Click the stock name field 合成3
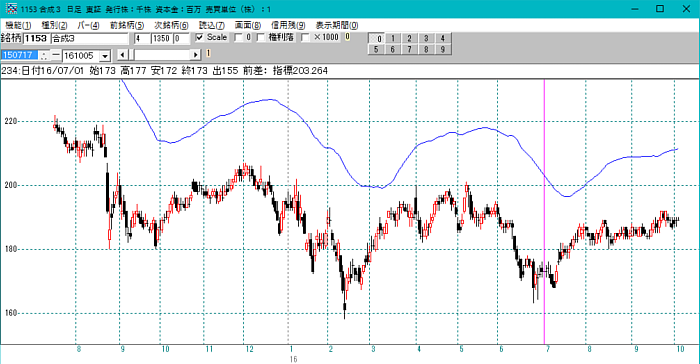This screenshot has width=700, height=364. point(90,38)
